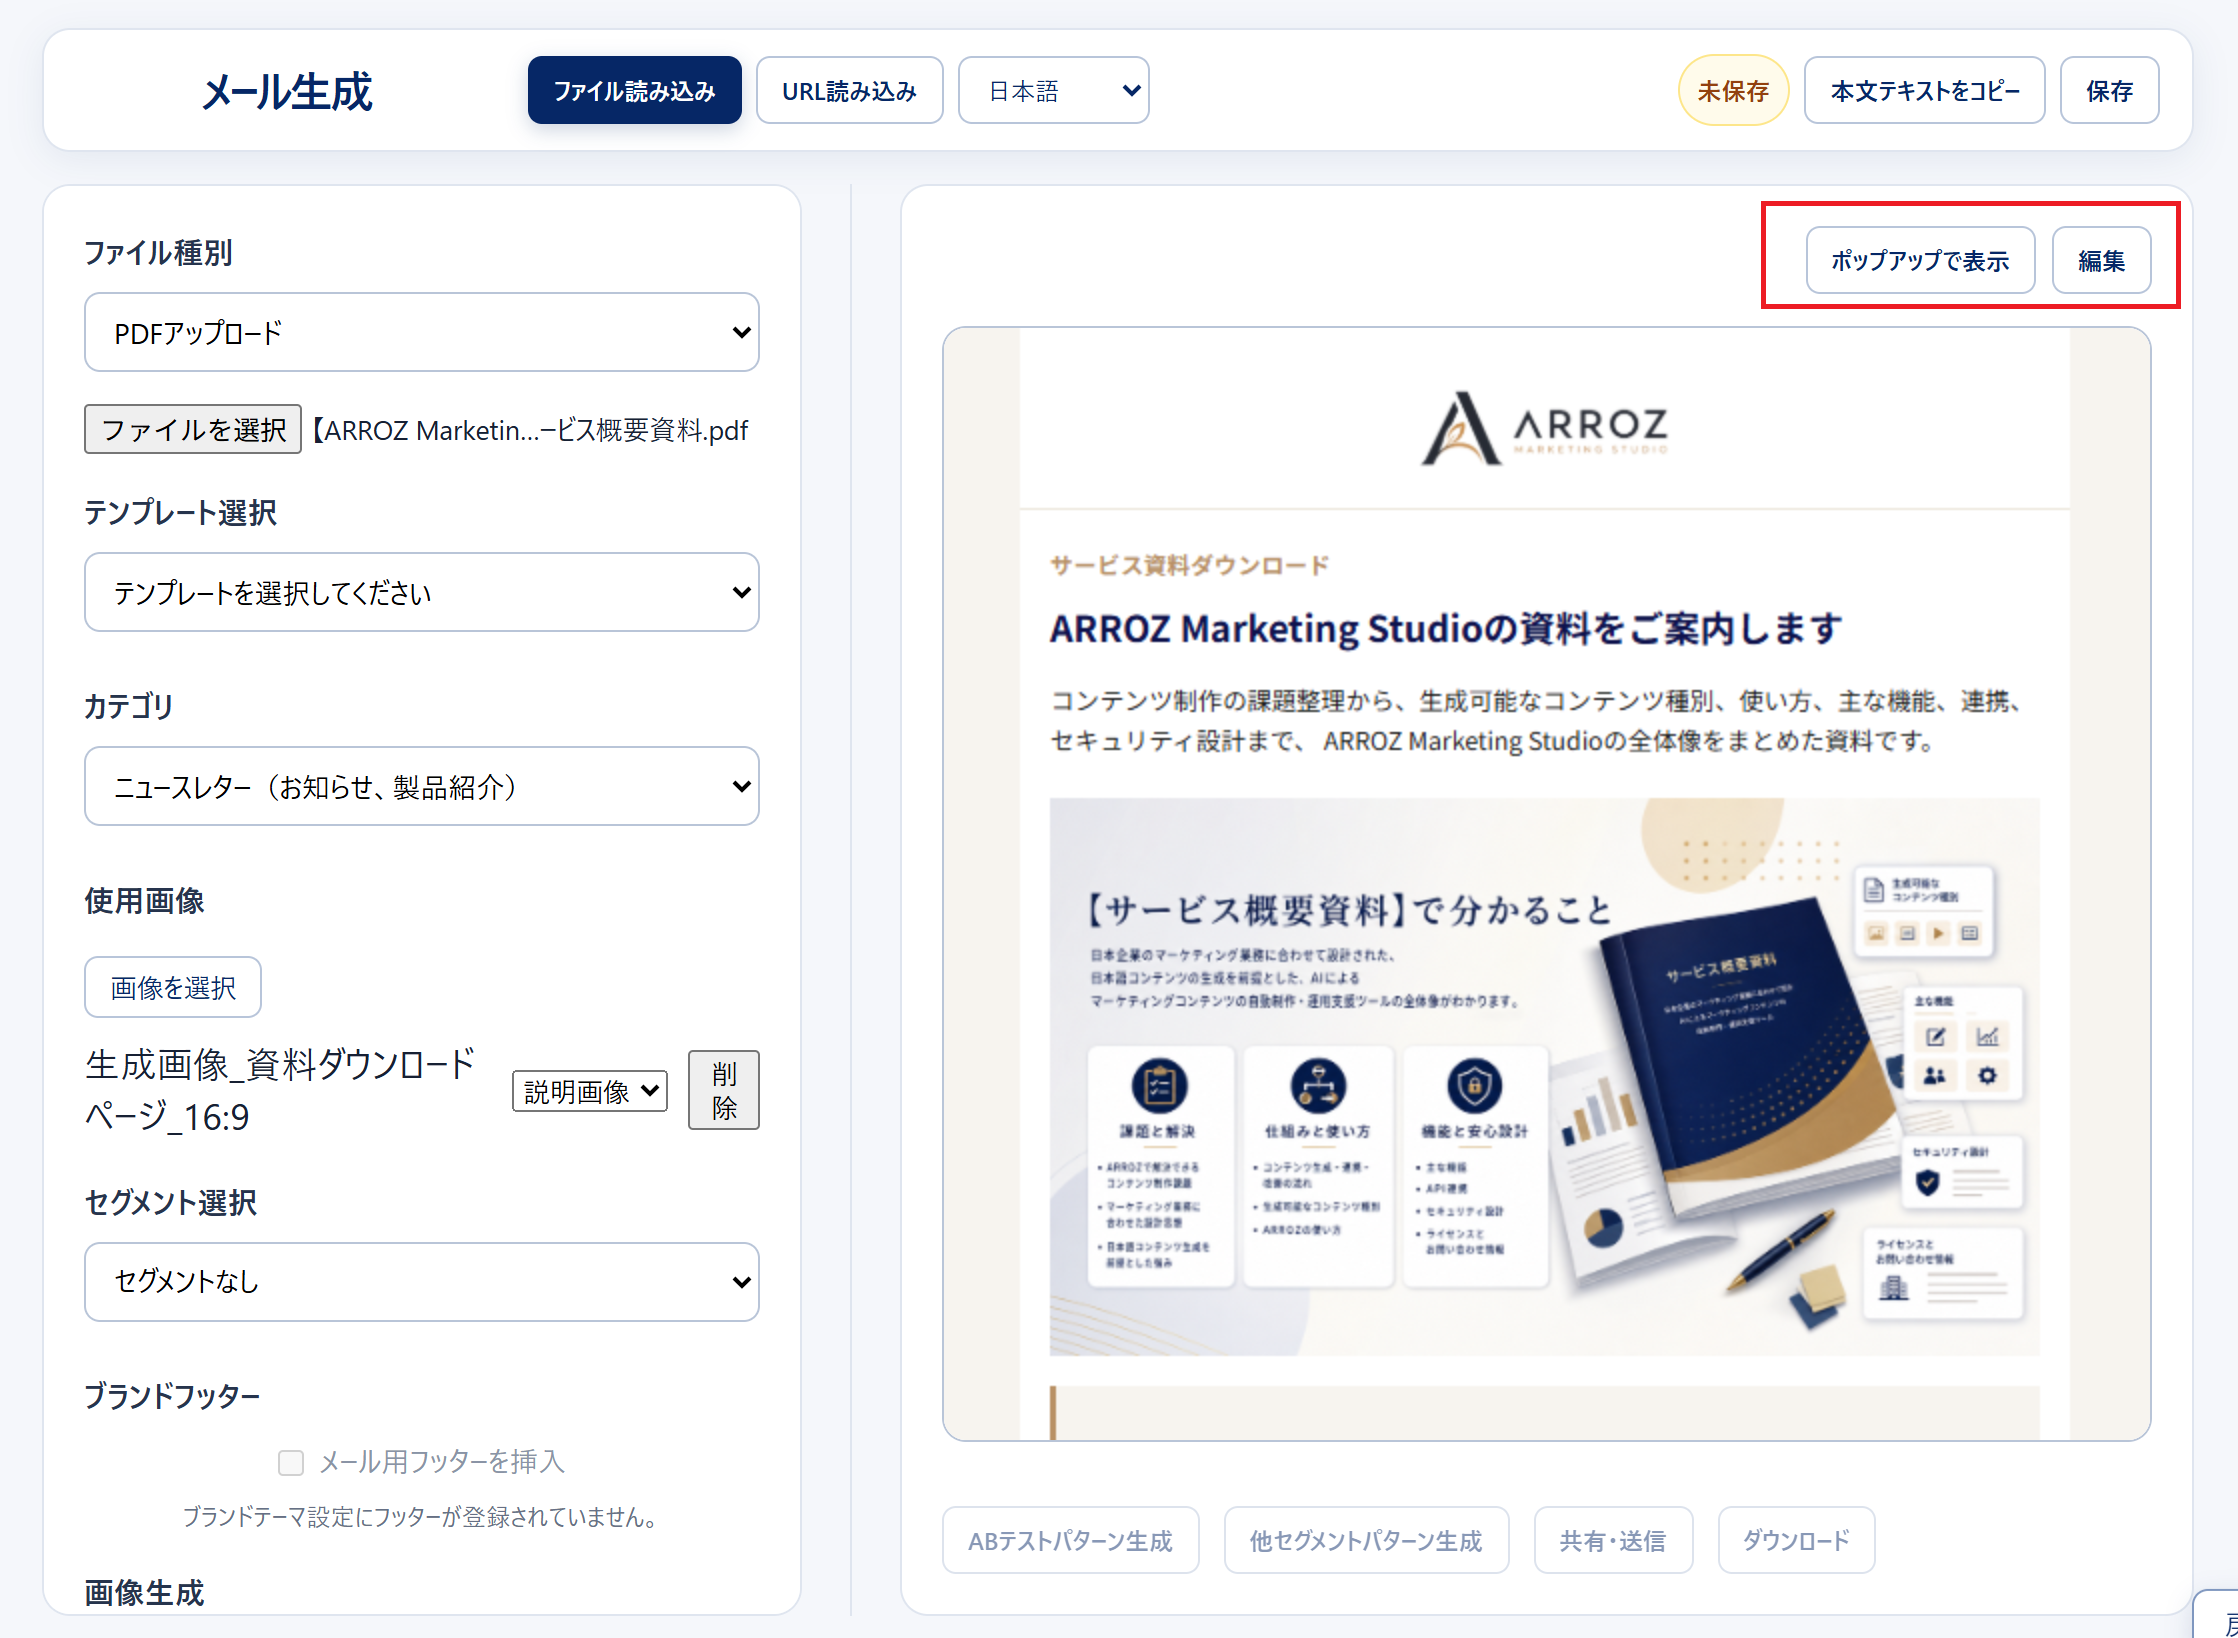Open the テンプレートを選択してください dropdown
2238x1638 pixels.
(x=422, y=592)
